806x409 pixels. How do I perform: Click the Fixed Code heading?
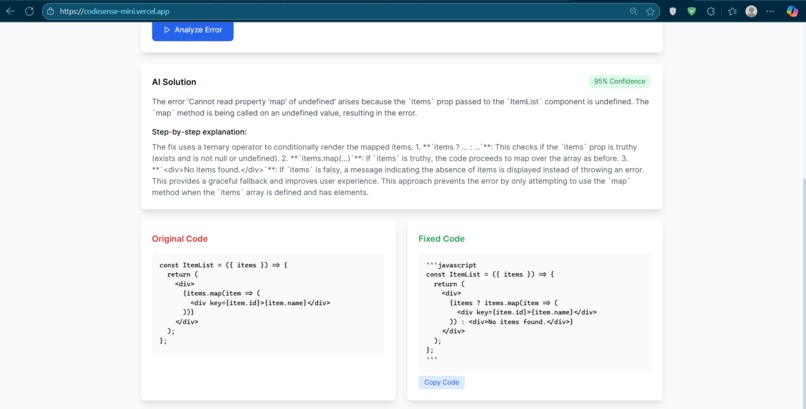click(x=441, y=239)
